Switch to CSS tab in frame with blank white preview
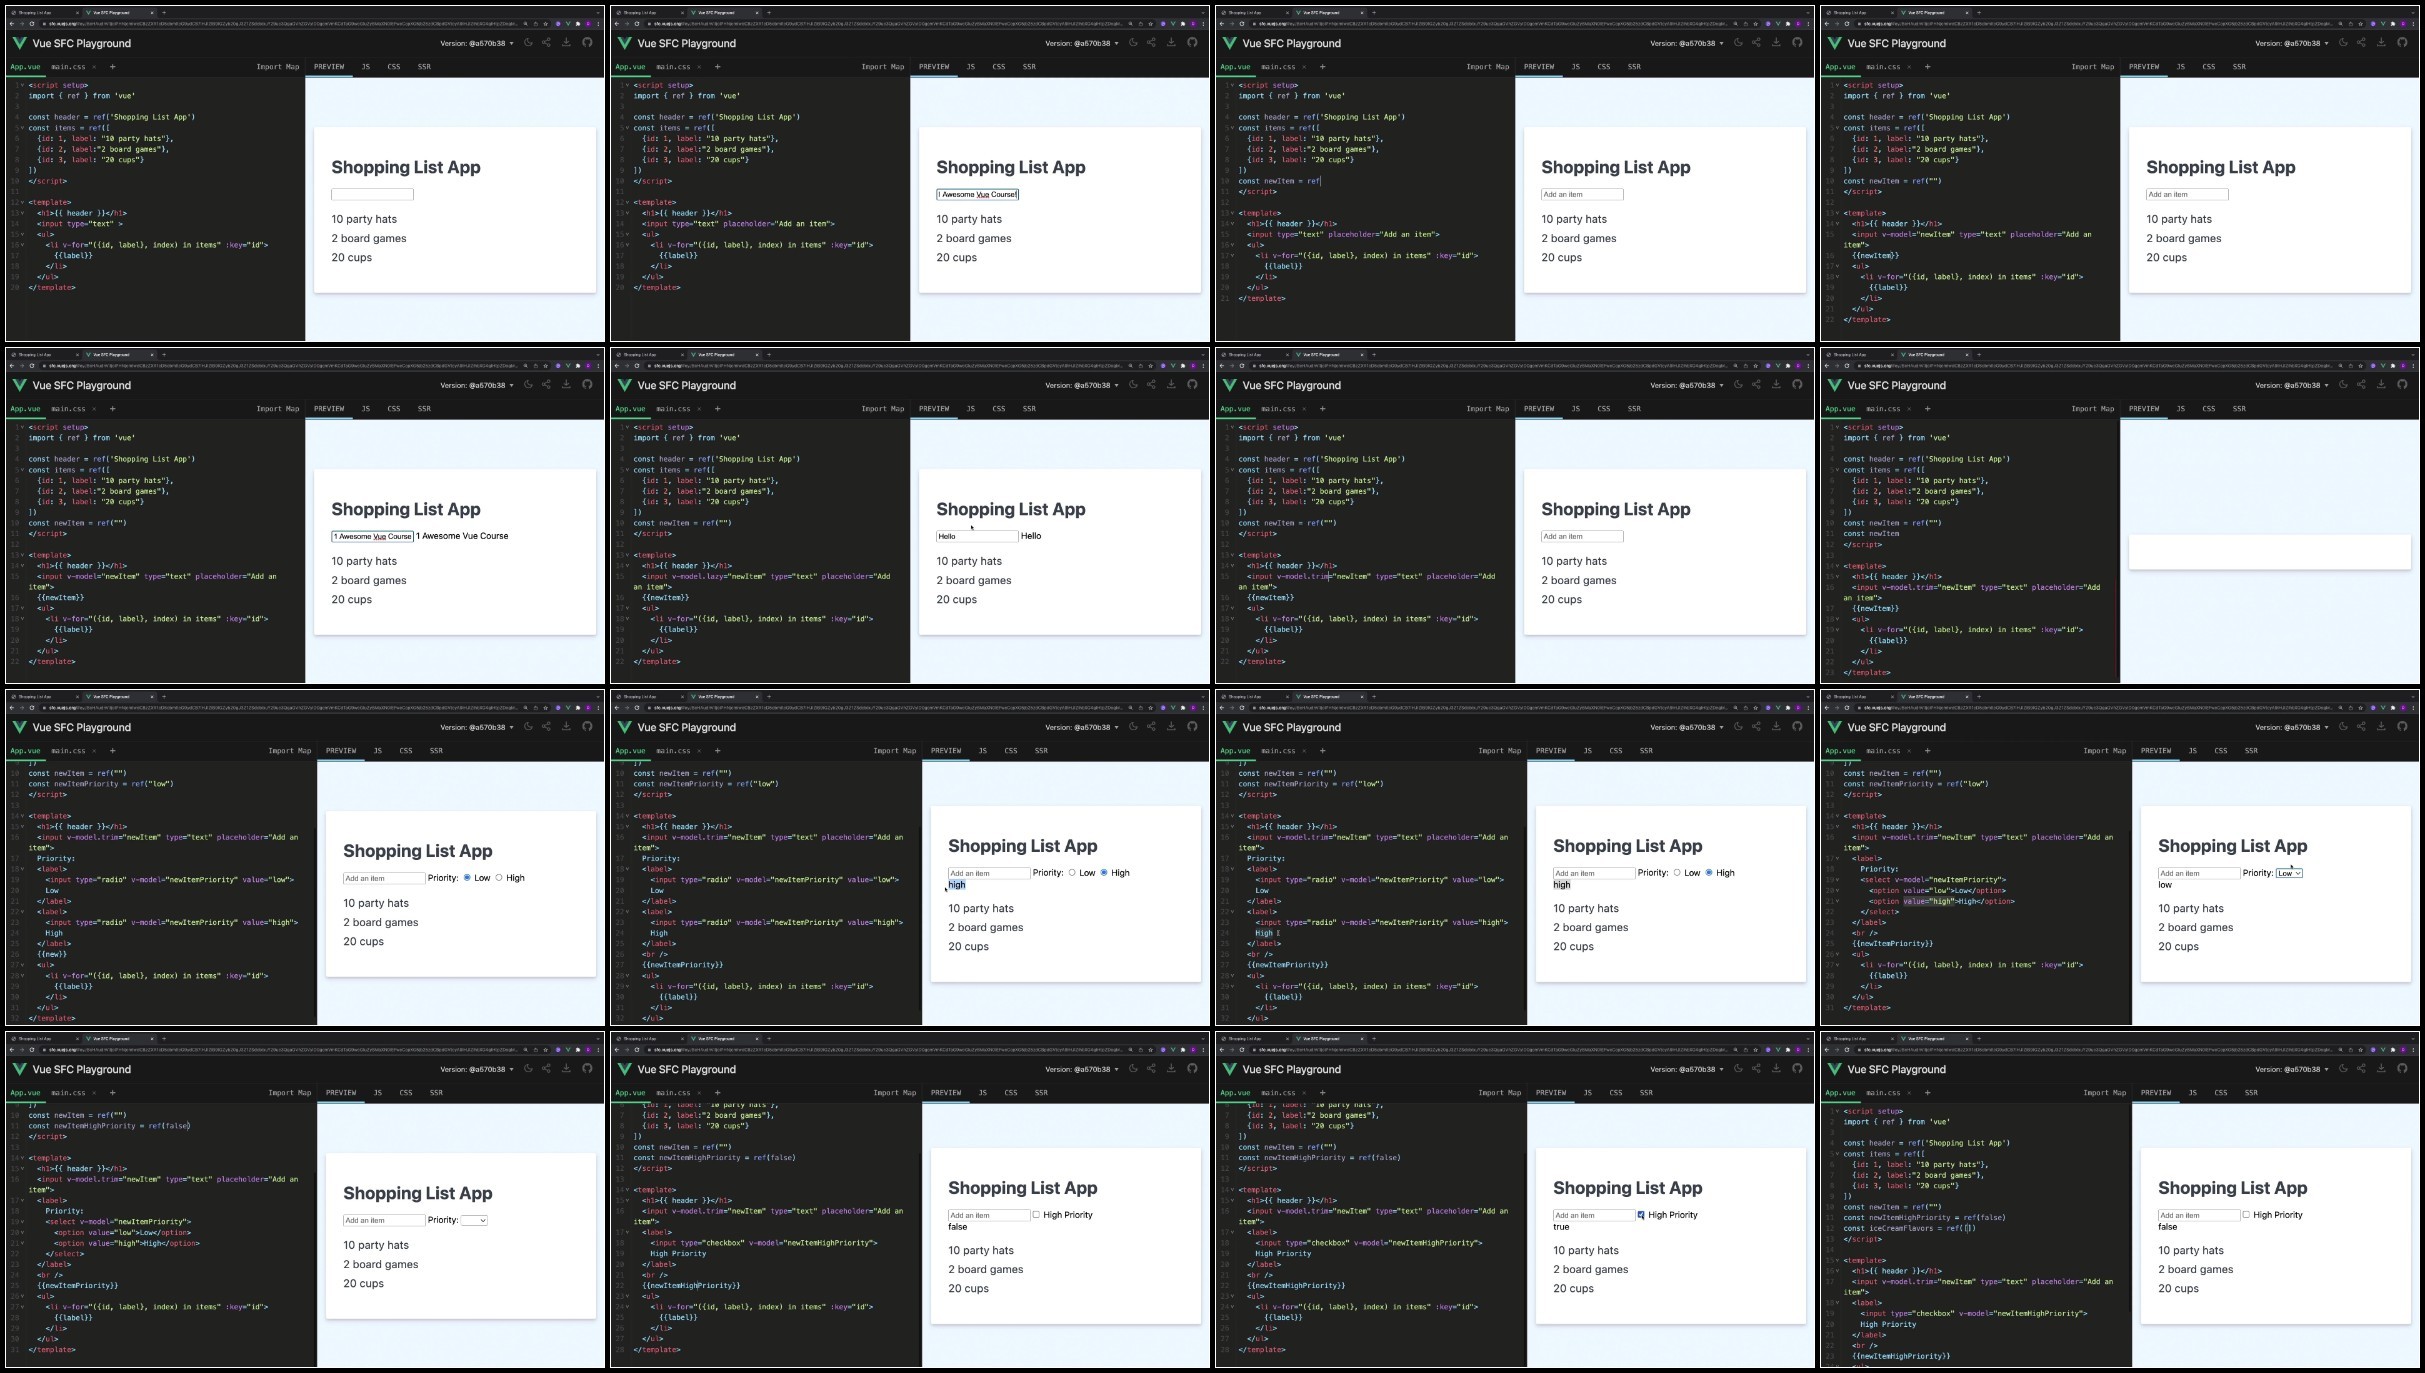Image resolution: width=2425 pixels, height=1373 pixels. [2209, 409]
